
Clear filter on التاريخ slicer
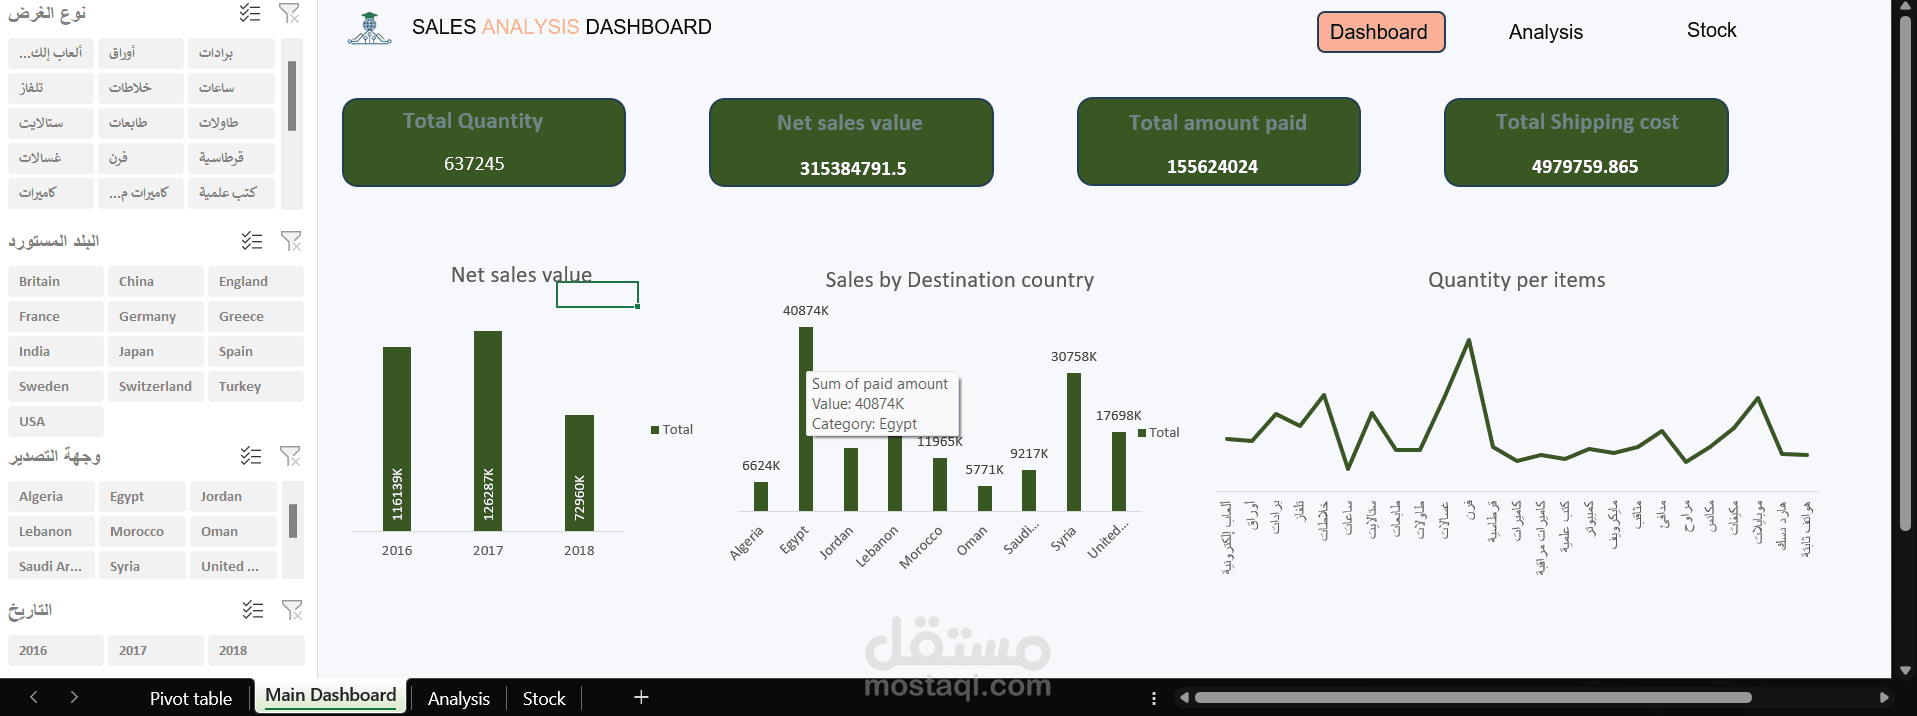coord(292,610)
